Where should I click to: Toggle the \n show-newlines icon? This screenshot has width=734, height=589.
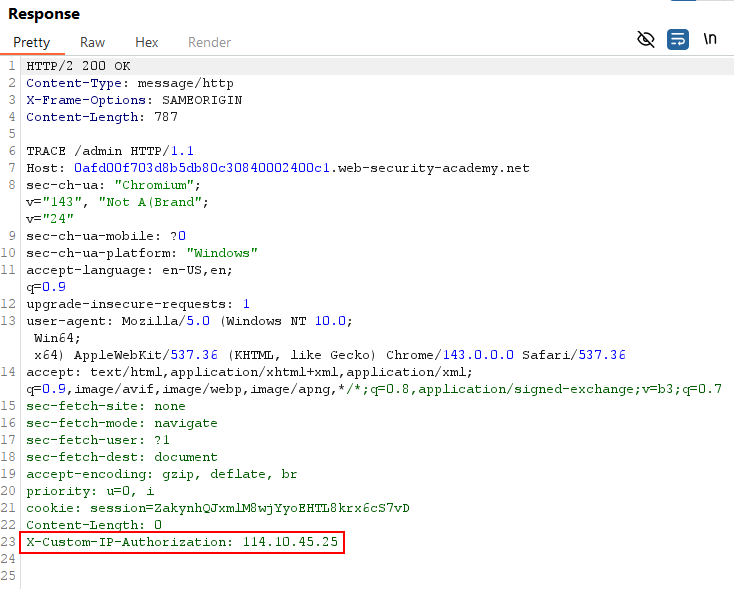[710, 39]
